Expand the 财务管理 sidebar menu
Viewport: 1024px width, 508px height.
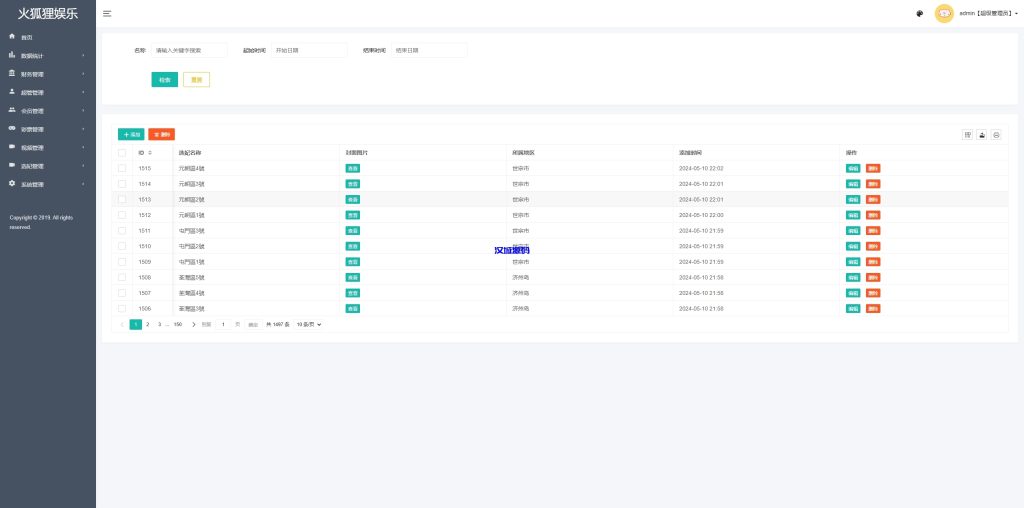point(47,74)
